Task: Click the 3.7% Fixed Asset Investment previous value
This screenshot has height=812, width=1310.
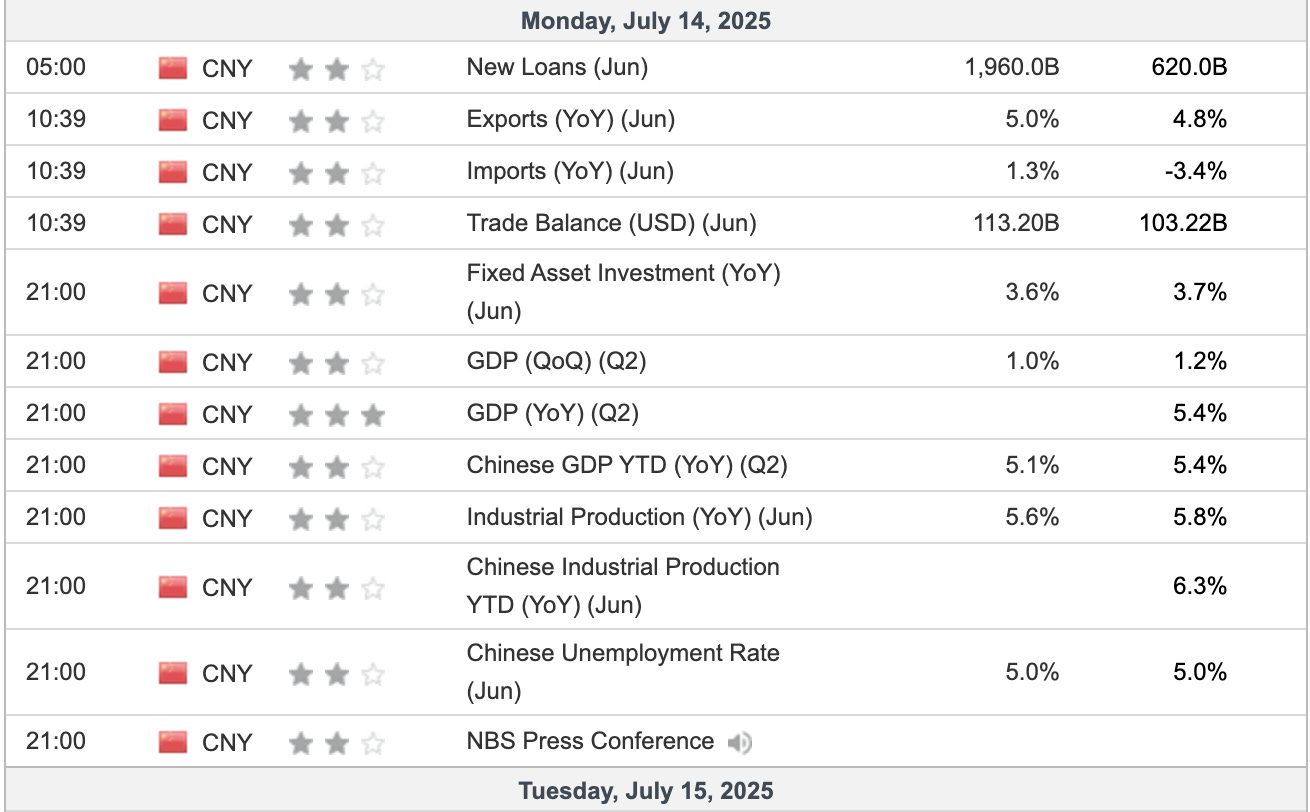Action: point(1199,293)
